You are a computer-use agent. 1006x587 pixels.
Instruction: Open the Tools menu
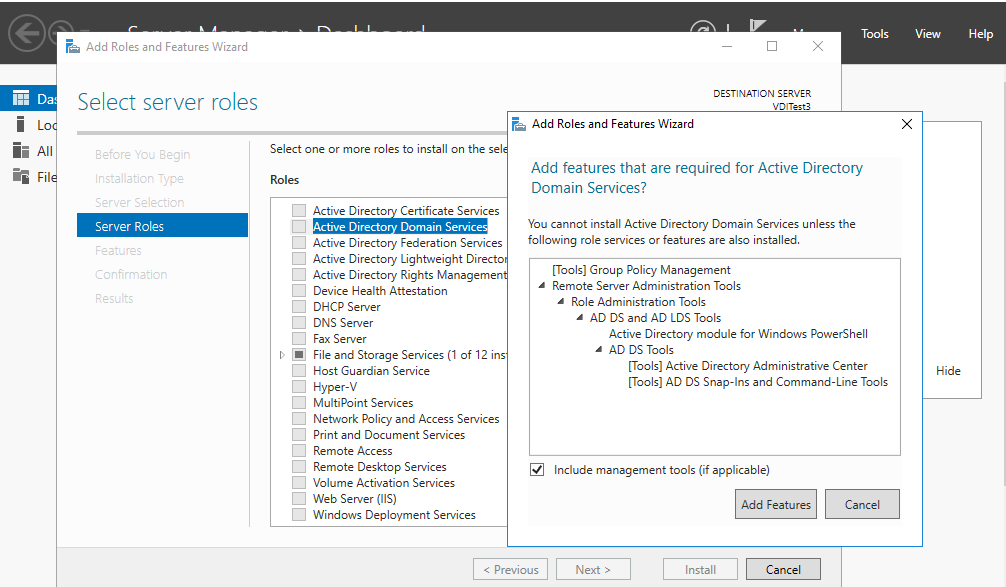(x=874, y=34)
